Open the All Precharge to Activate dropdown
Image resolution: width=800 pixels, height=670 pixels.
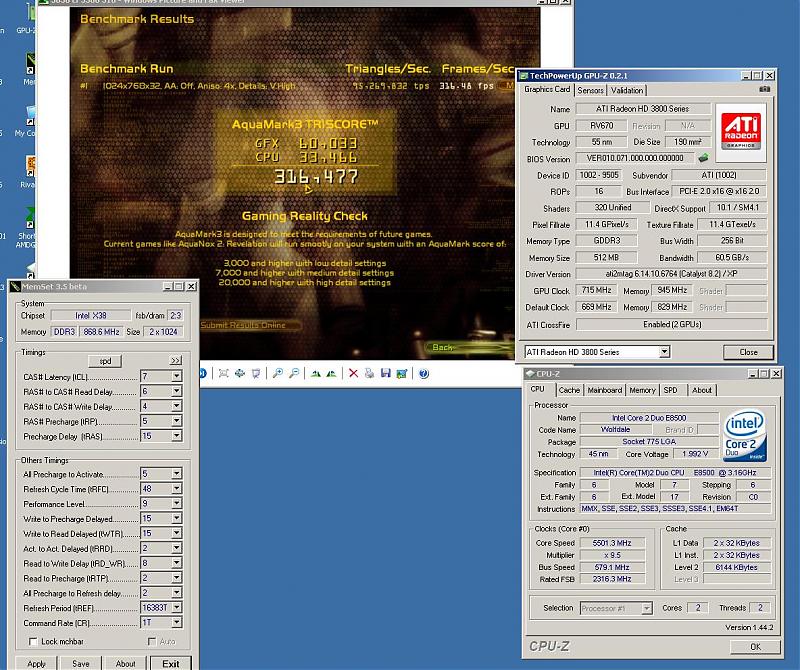[x=177, y=474]
